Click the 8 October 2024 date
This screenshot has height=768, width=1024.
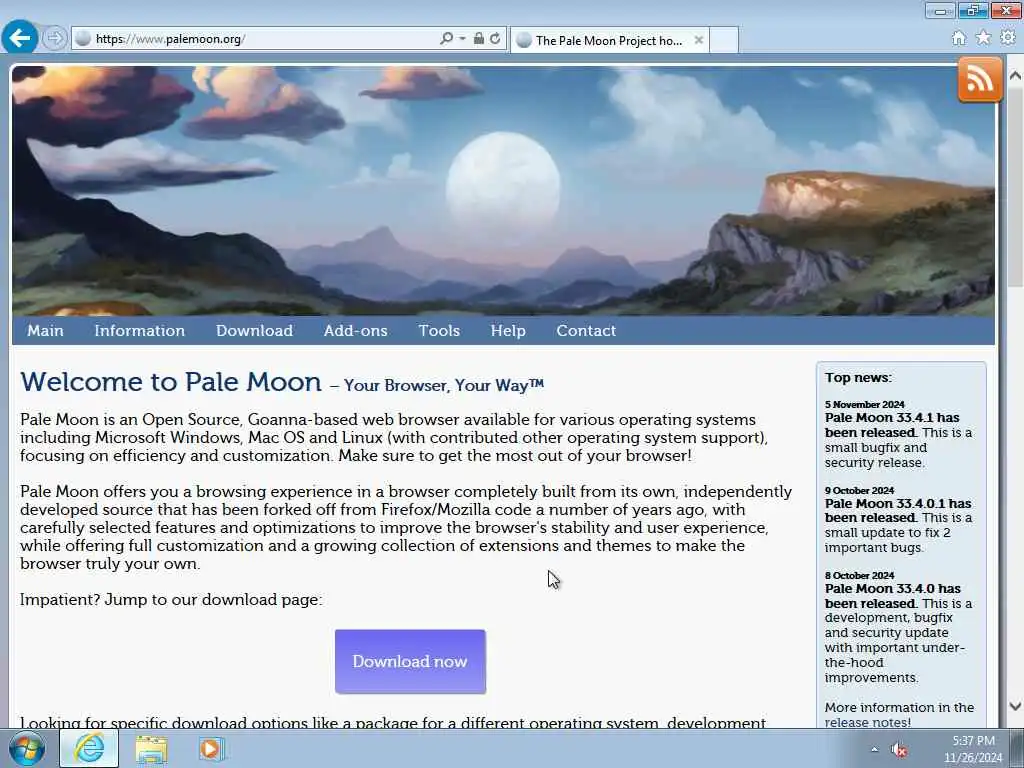859,575
